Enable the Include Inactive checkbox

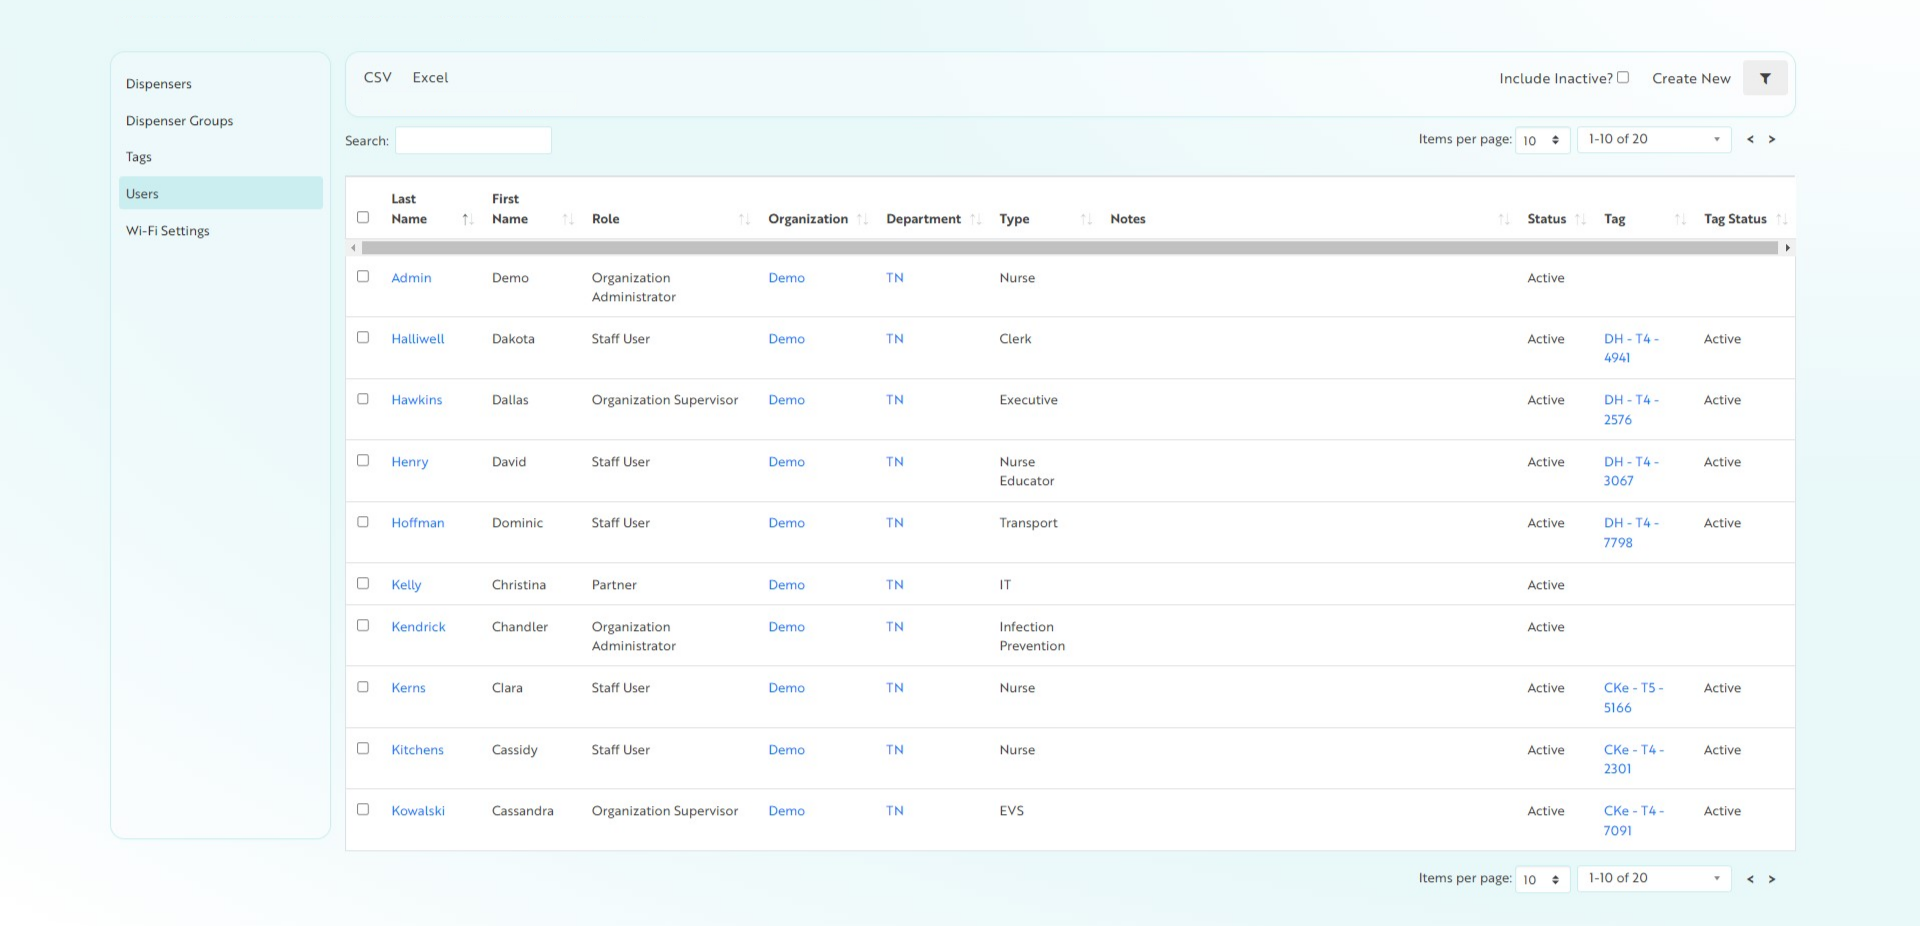point(1623,77)
